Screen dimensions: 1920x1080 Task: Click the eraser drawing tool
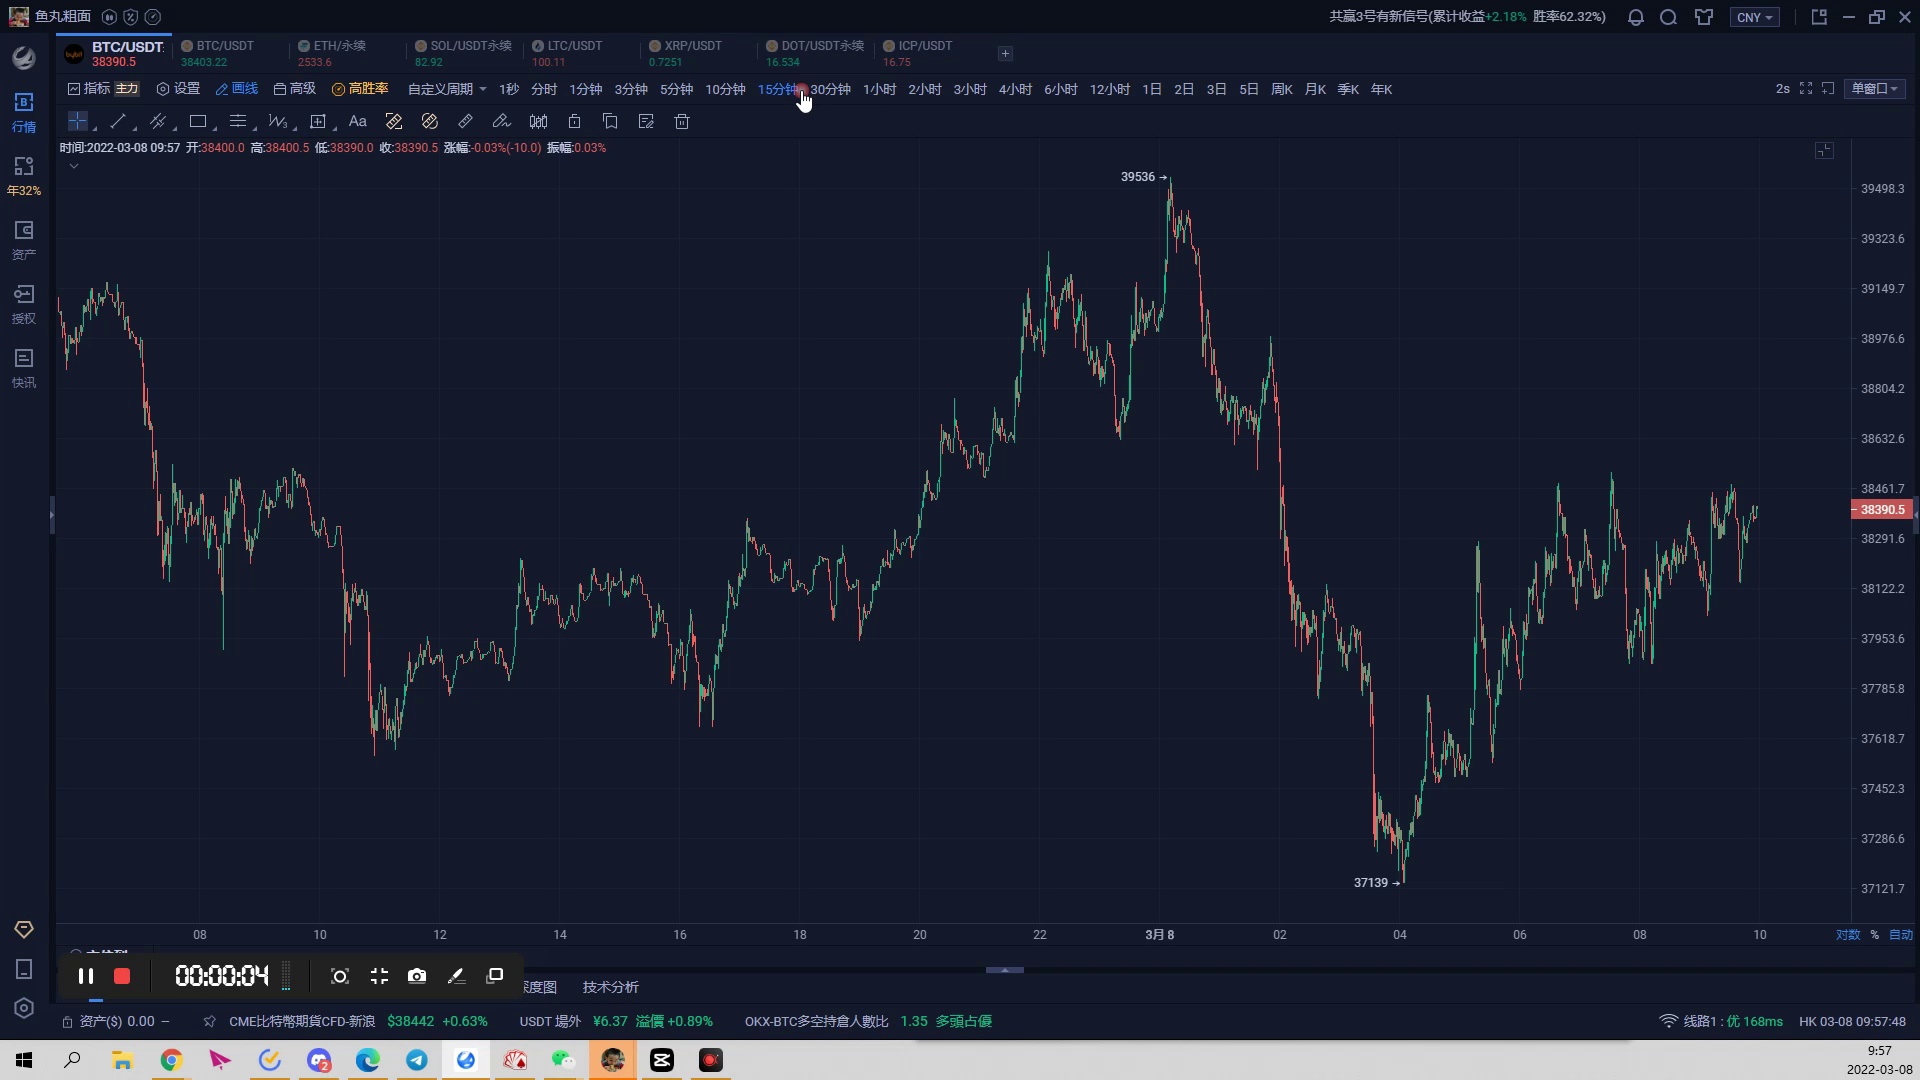pos(501,121)
